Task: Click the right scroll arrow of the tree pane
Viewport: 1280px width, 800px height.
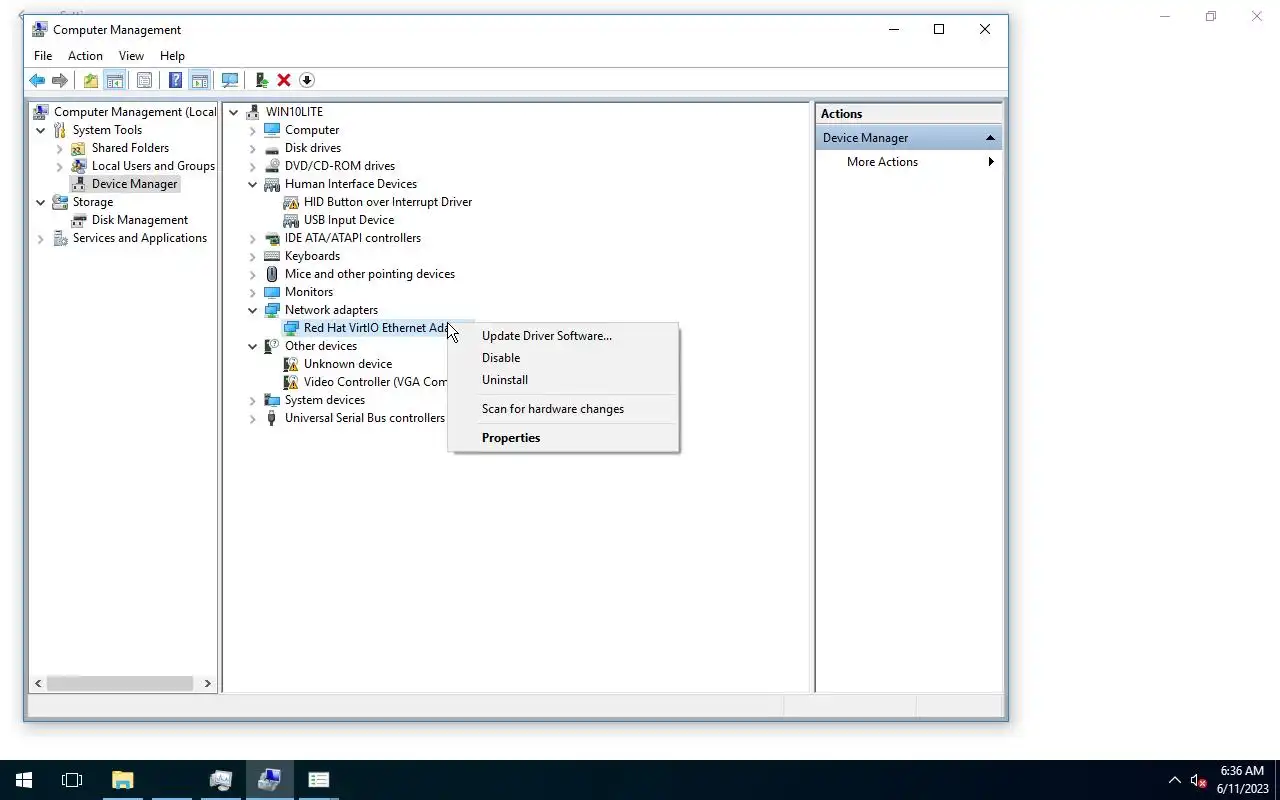Action: pos(207,684)
